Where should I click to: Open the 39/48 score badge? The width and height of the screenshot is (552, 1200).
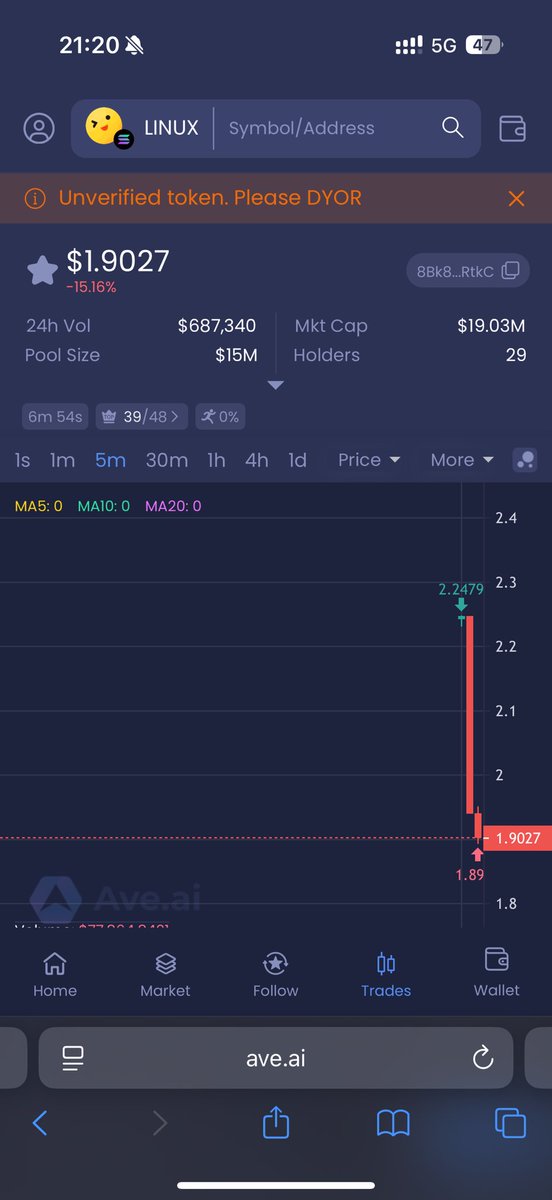click(141, 417)
